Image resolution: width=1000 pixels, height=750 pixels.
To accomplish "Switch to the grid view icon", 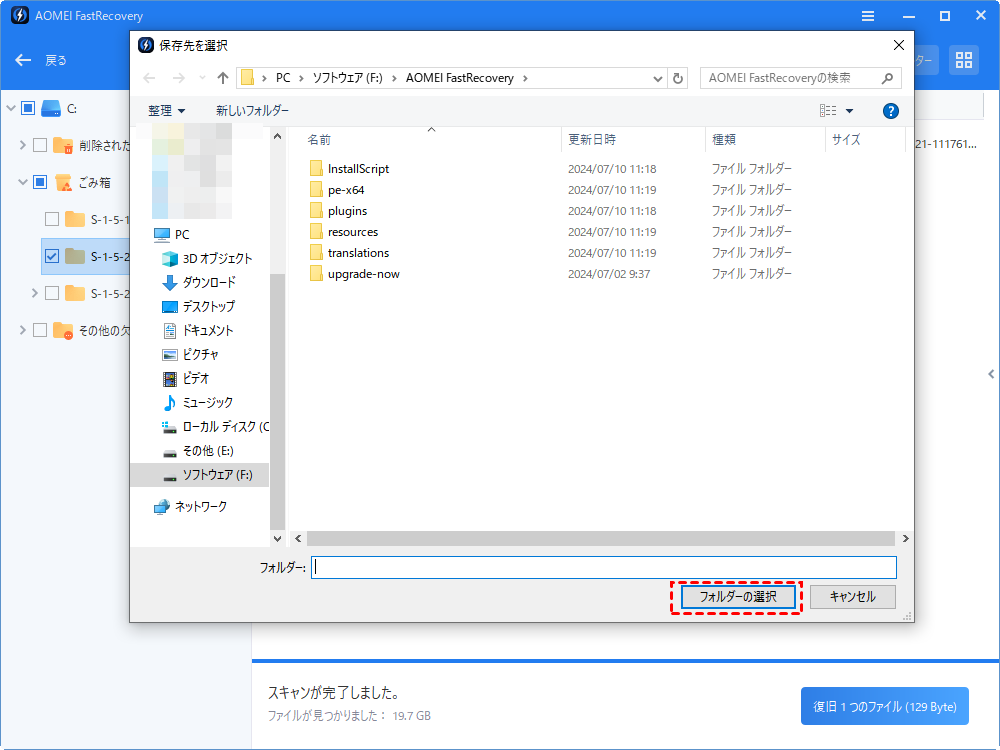I will coord(964,60).
